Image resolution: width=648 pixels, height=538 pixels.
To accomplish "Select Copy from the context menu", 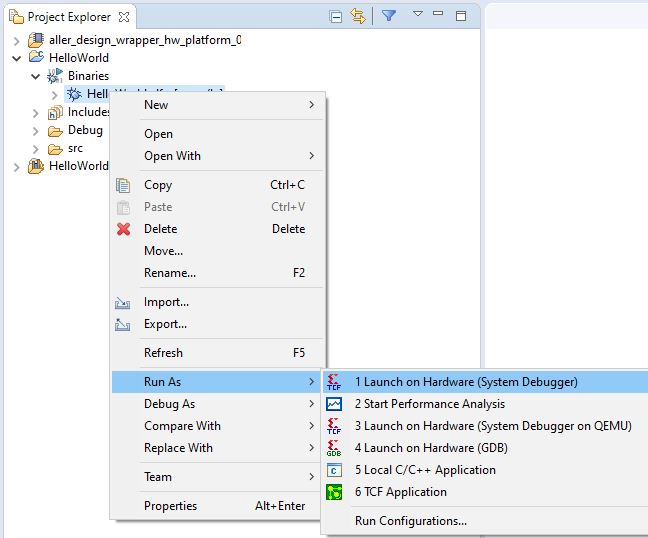I will [158, 185].
